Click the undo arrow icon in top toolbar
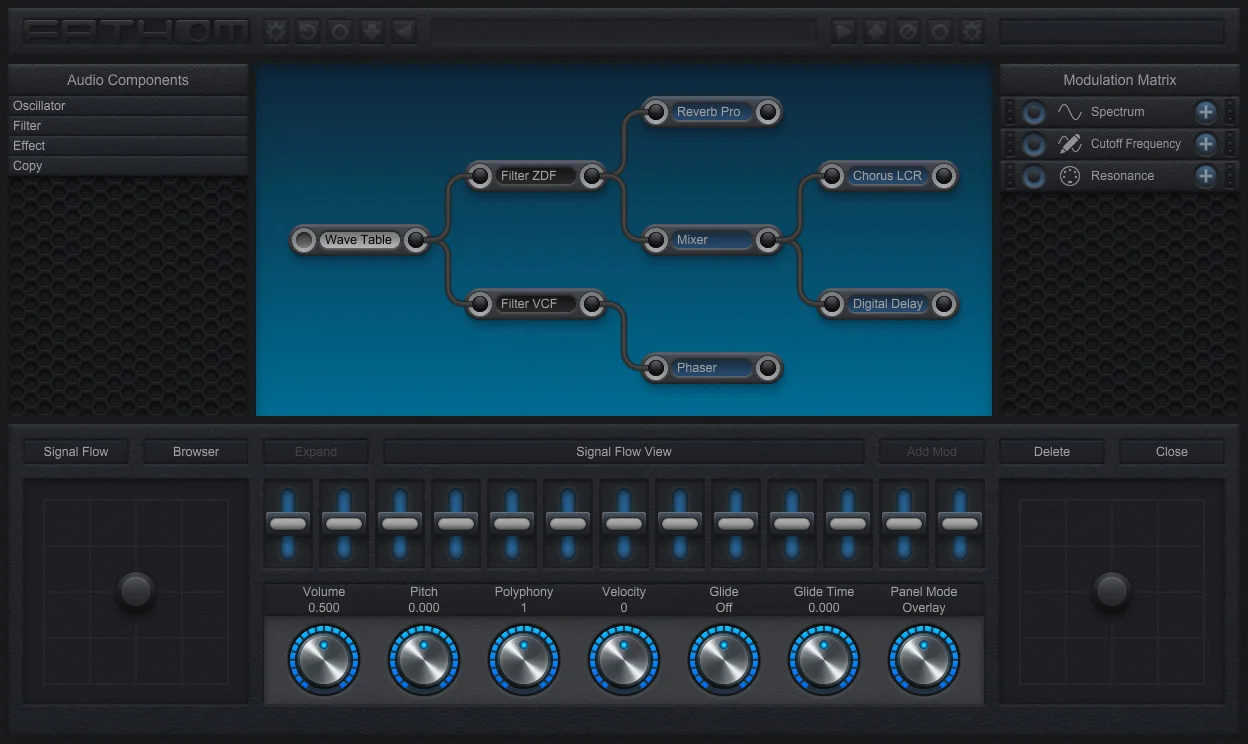The image size is (1248, 744). (307, 31)
